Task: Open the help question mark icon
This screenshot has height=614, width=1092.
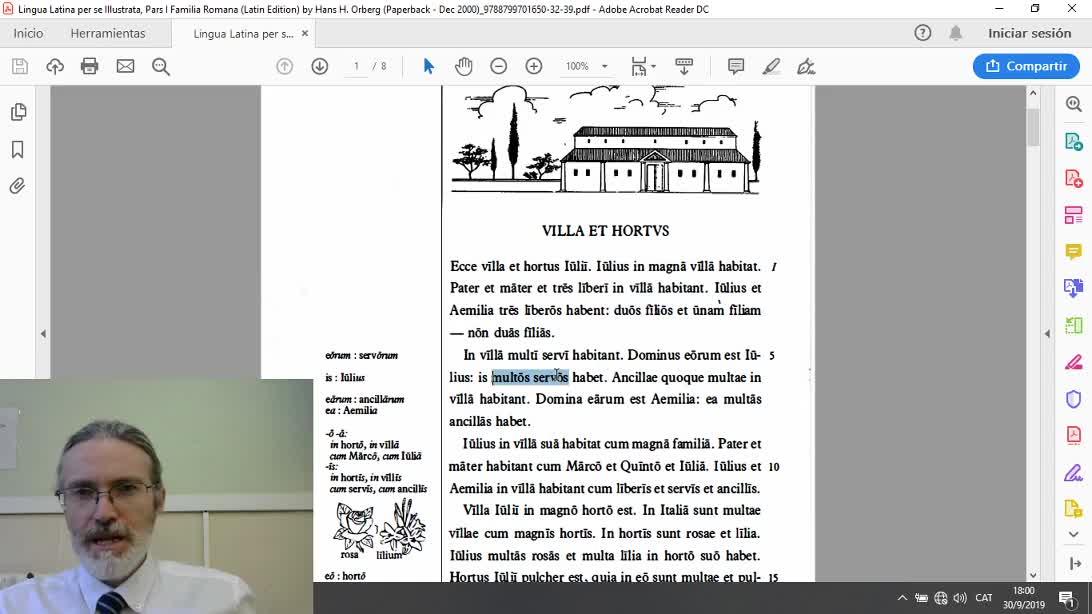Action: [x=923, y=33]
